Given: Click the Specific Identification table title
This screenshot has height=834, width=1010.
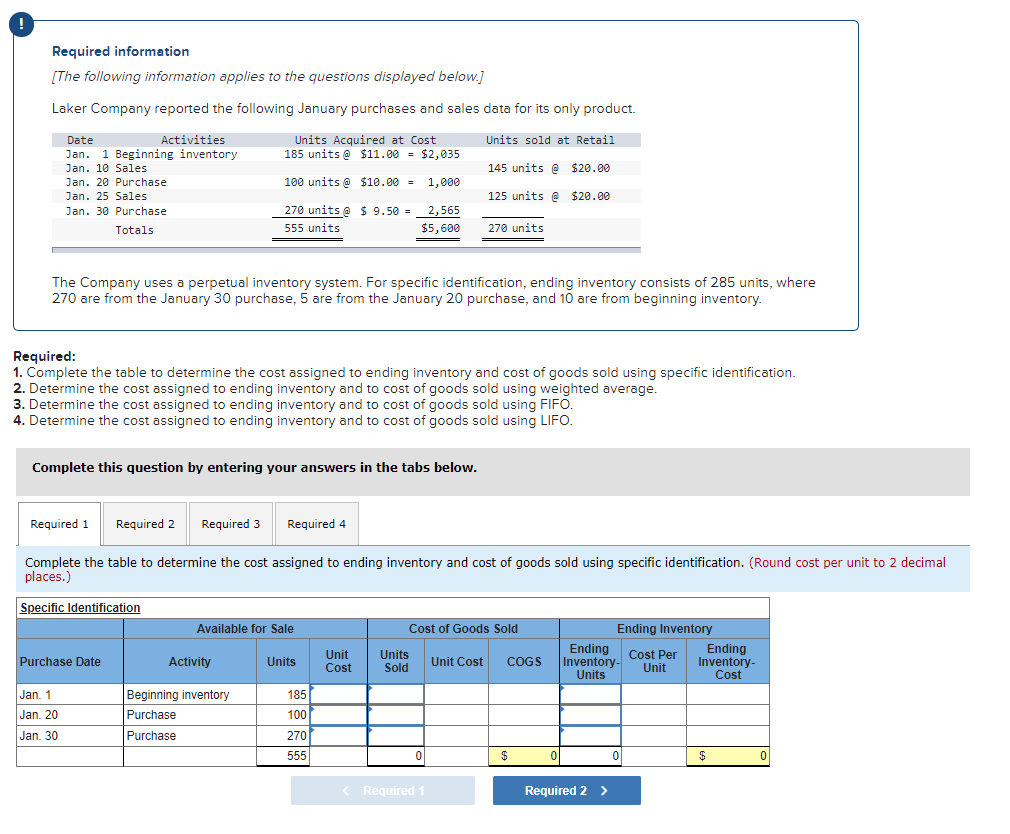Looking at the screenshot, I should 80,607.
